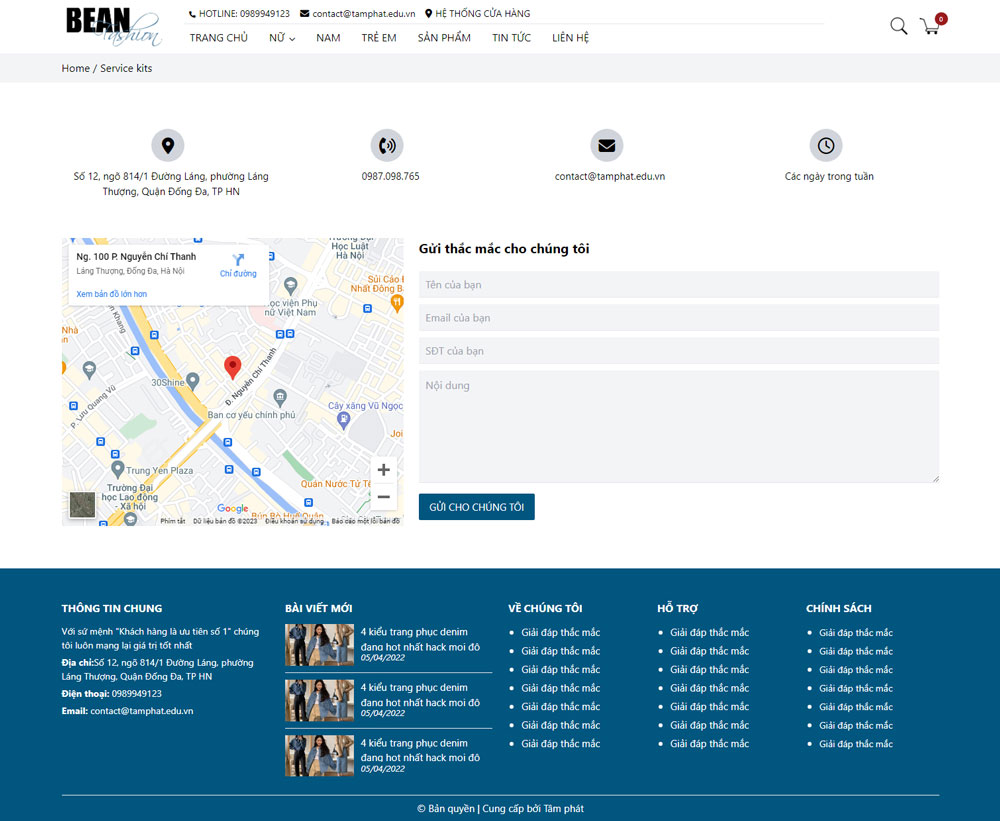Screen dimensions: 1000x821
Task: Click the Home breadcrumb link
Action: [x=75, y=68]
